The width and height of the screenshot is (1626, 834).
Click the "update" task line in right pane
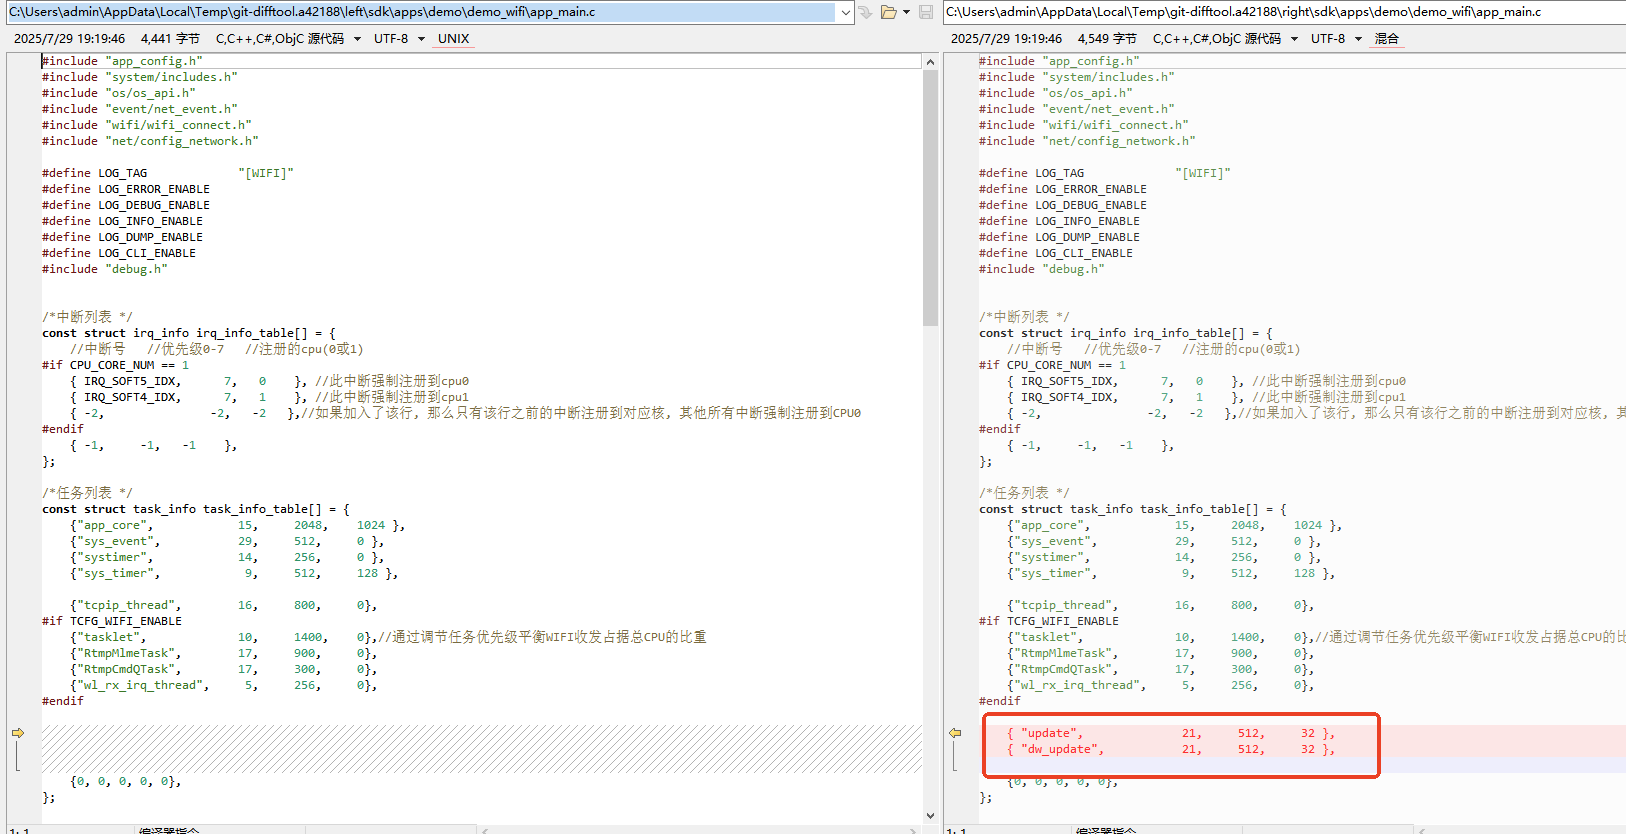pos(1171,733)
